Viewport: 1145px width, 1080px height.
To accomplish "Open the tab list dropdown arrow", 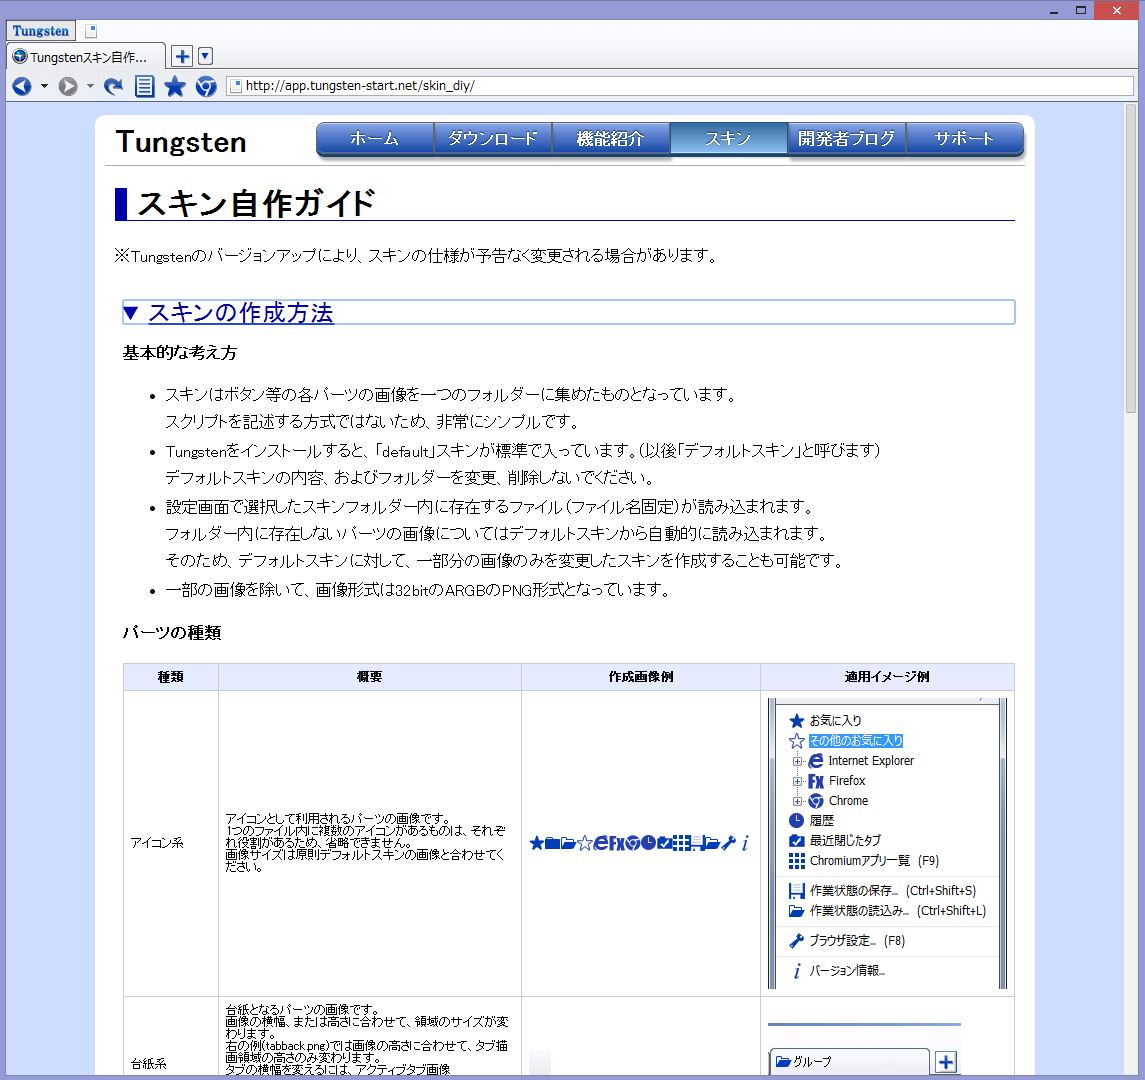I will 206,56.
